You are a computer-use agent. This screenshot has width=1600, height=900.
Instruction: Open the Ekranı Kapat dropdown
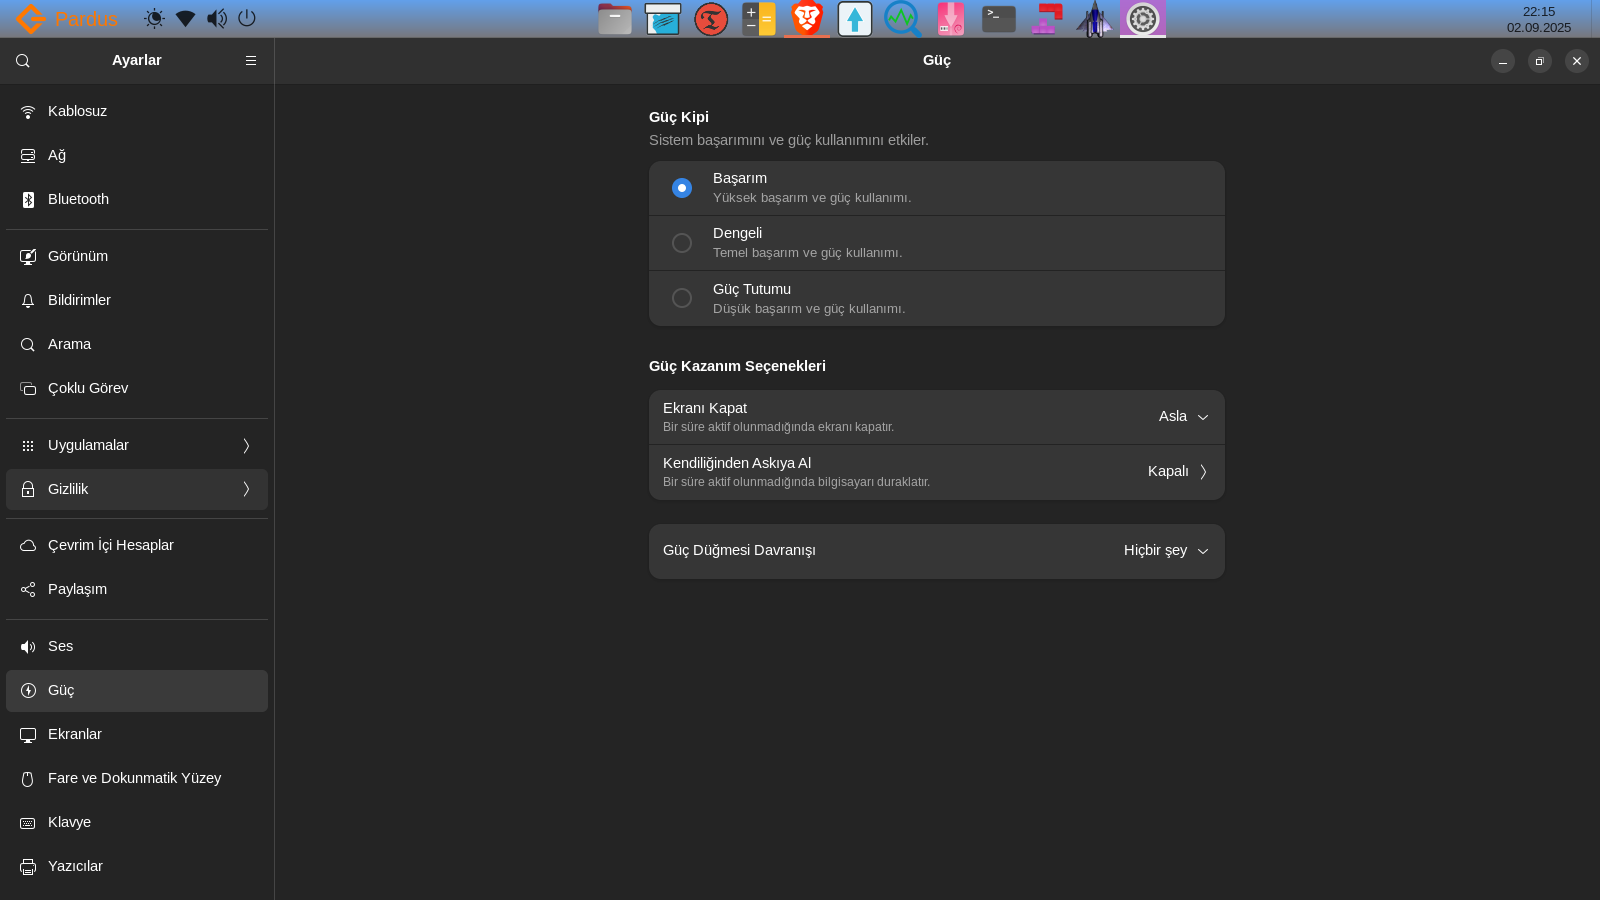(x=1183, y=417)
